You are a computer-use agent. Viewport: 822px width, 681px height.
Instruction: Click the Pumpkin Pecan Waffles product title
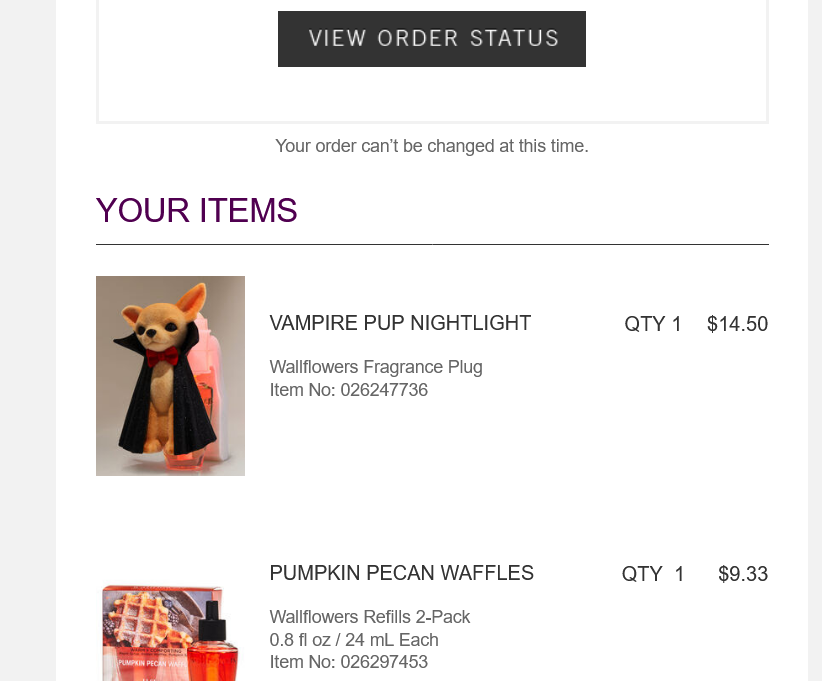[x=401, y=573]
